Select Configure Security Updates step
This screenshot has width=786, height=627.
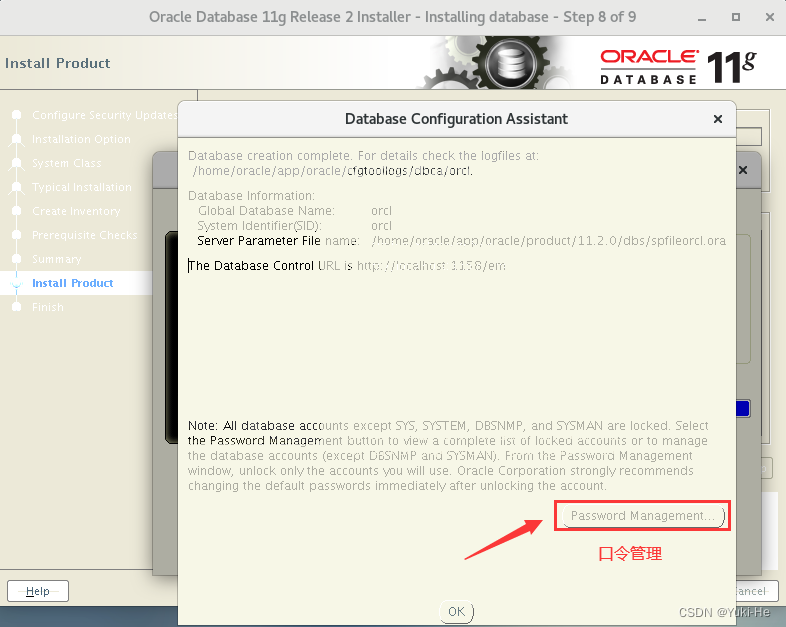104,115
